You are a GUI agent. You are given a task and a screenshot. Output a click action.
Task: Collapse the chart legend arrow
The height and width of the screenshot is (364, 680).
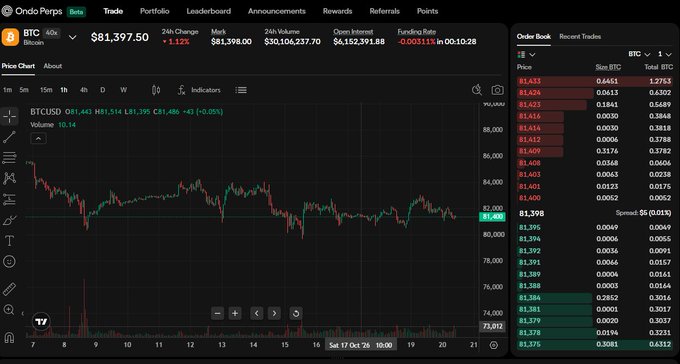click(38, 138)
